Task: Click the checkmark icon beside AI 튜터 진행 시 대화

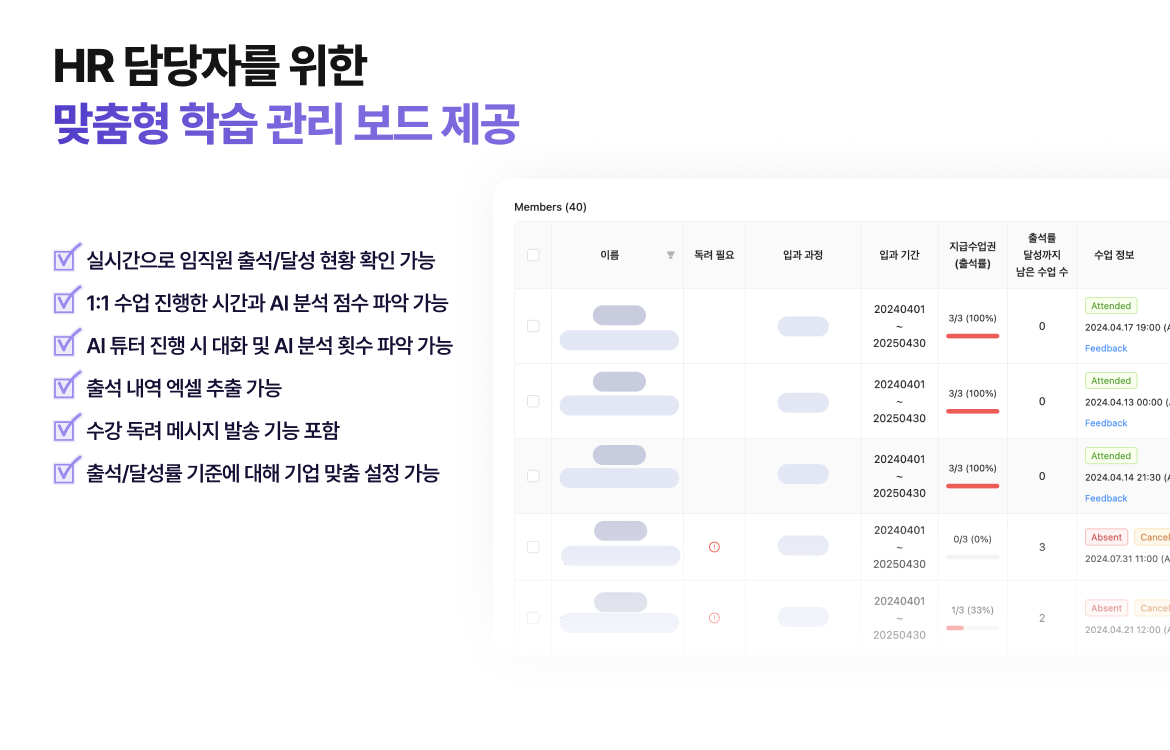Action: click(66, 342)
